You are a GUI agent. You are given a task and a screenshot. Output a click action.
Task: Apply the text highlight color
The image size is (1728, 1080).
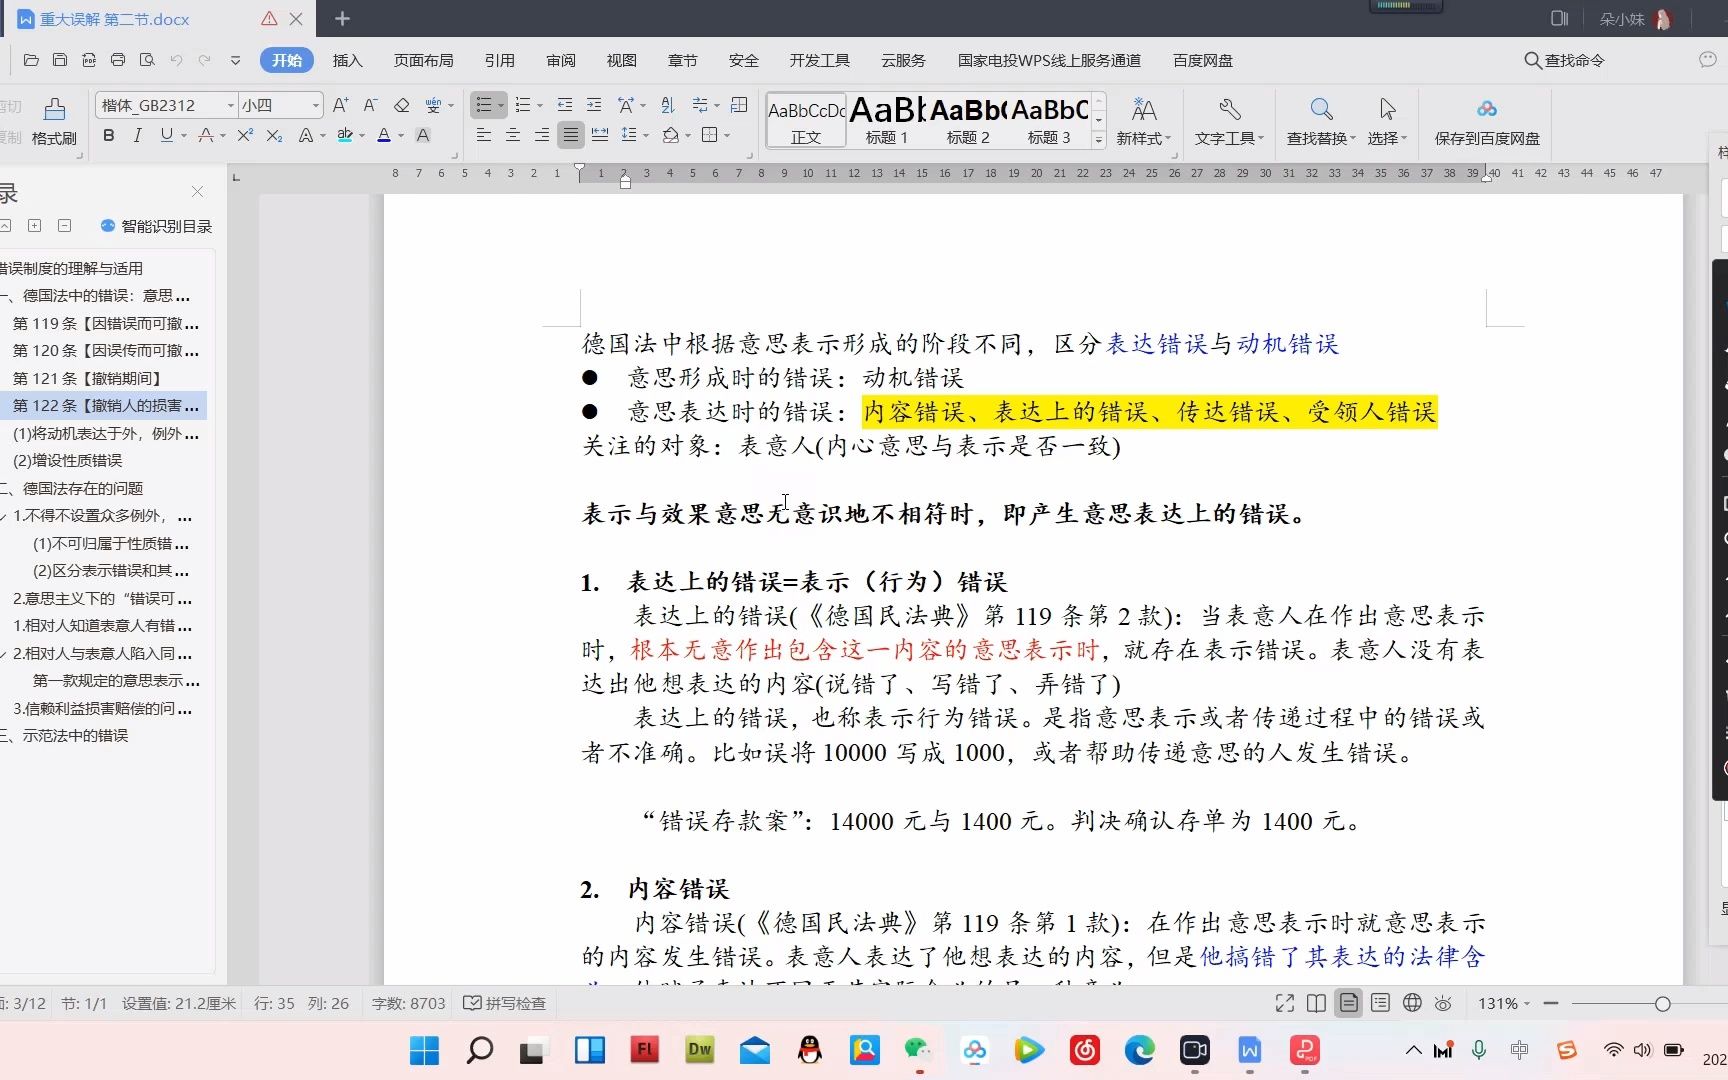(x=345, y=135)
